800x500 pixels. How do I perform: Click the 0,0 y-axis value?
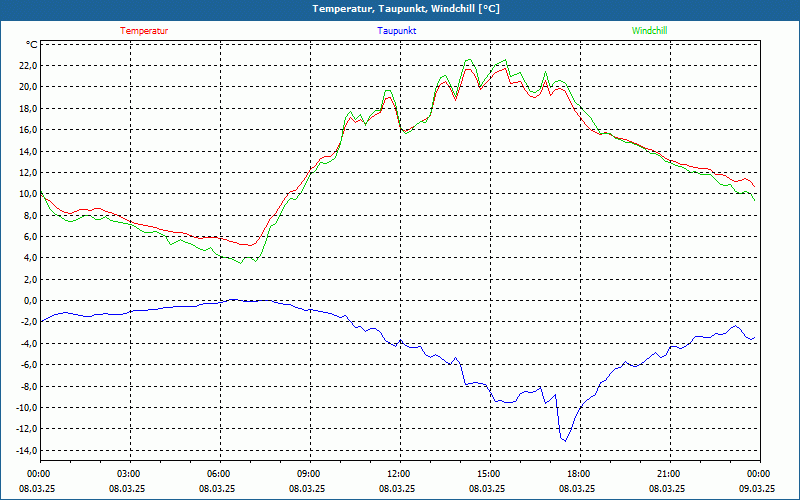pos(30,301)
